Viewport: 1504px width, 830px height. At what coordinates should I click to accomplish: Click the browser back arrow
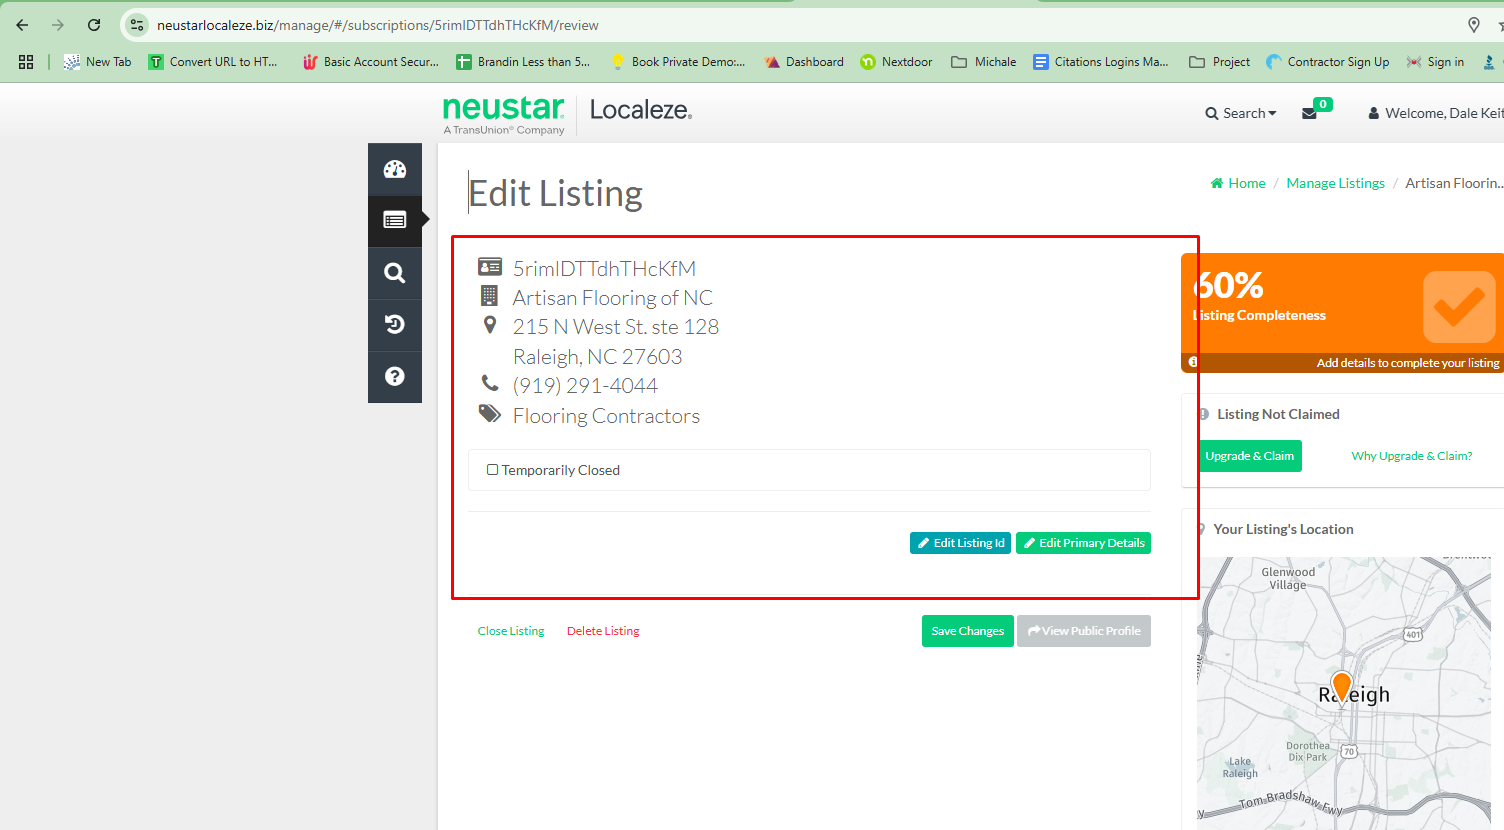pyautogui.click(x=22, y=25)
